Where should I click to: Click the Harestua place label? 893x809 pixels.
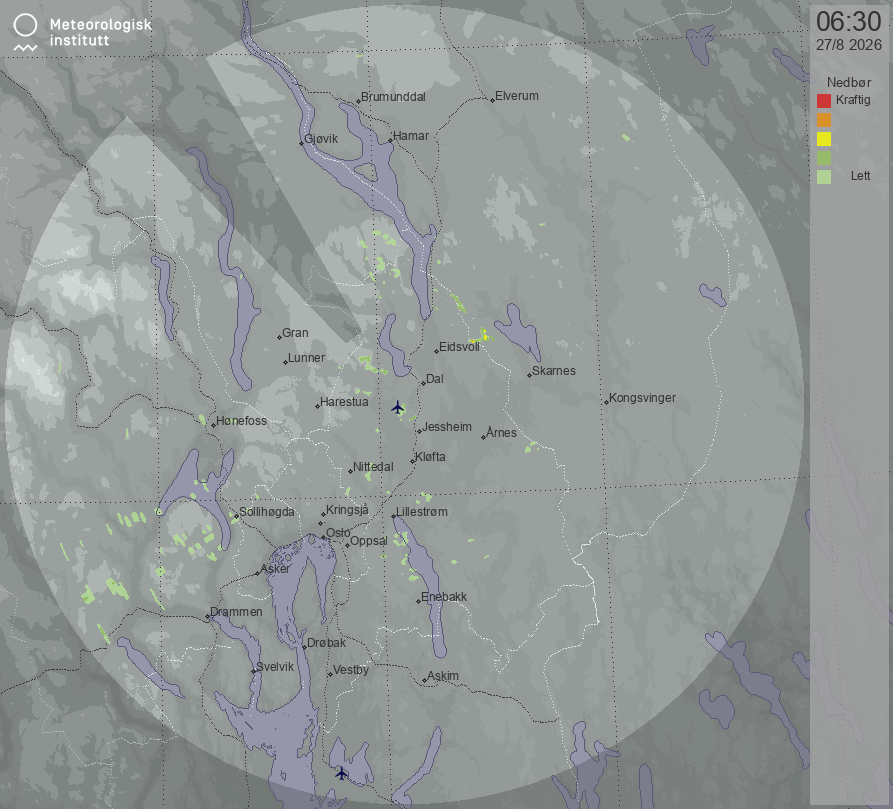coord(344,402)
